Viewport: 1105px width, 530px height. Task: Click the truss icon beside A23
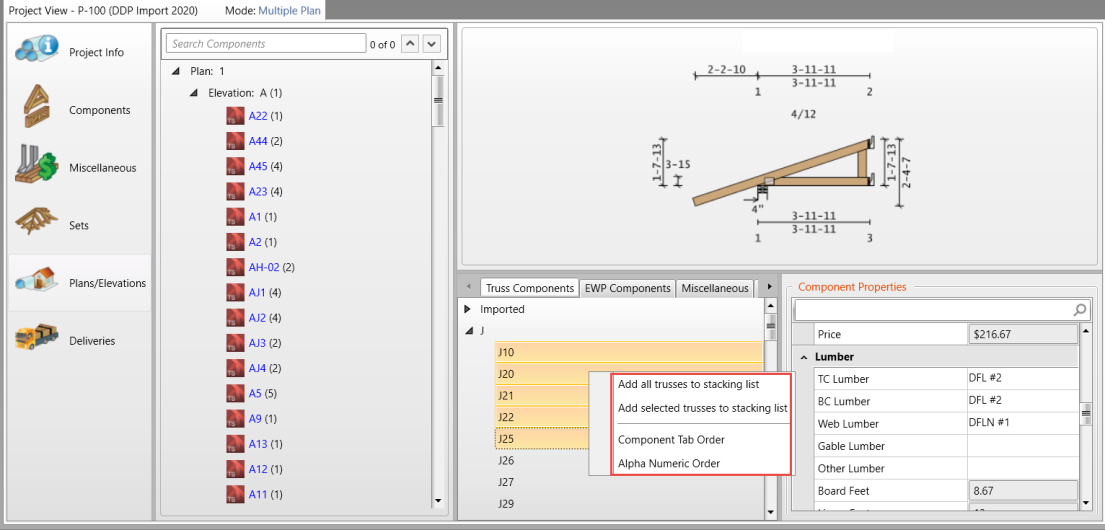click(x=235, y=191)
